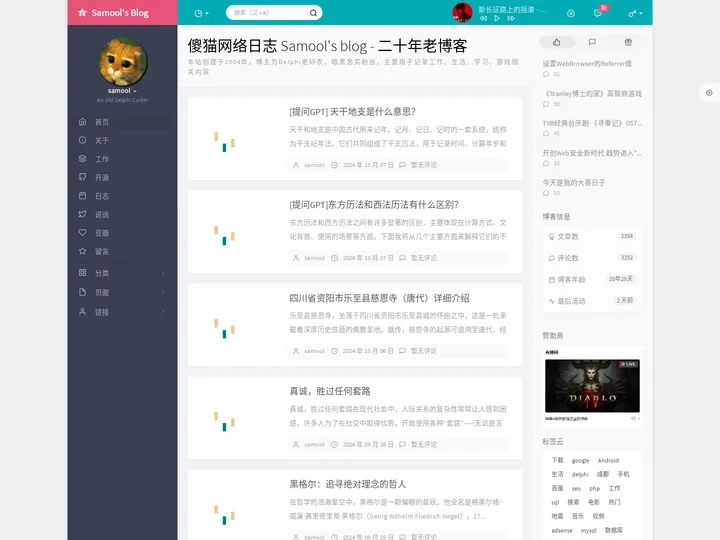This screenshot has width=720, height=540.
Task: Open sidebar post 开创Web安全新时代
Action: pyautogui.click(x=592, y=153)
